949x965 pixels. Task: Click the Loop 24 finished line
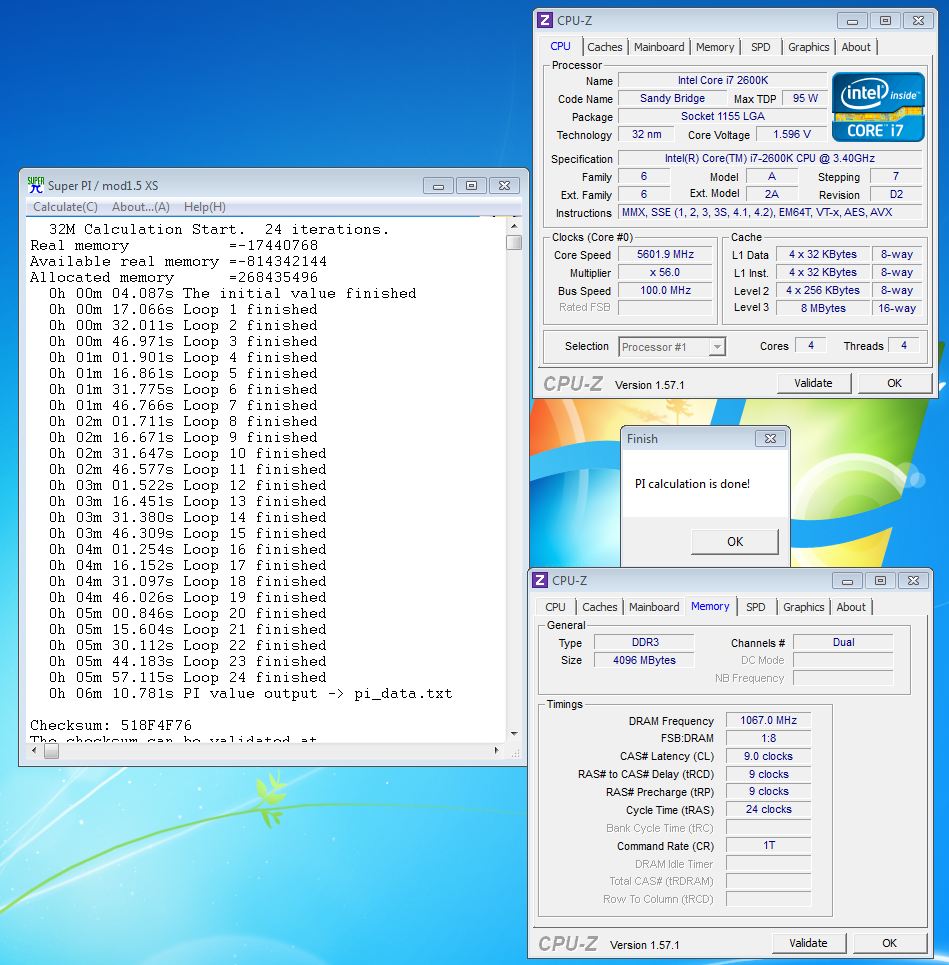tap(188, 677)
